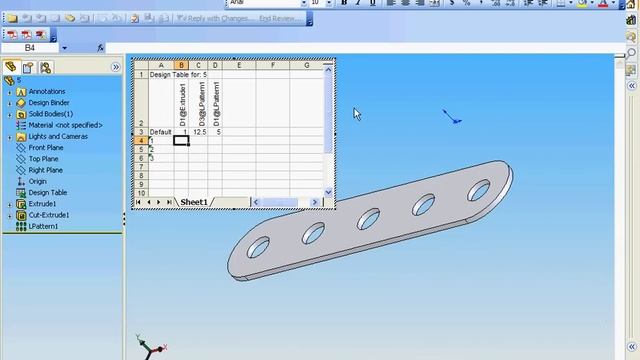Click the Insert Function fx icon

pos(100,48)
